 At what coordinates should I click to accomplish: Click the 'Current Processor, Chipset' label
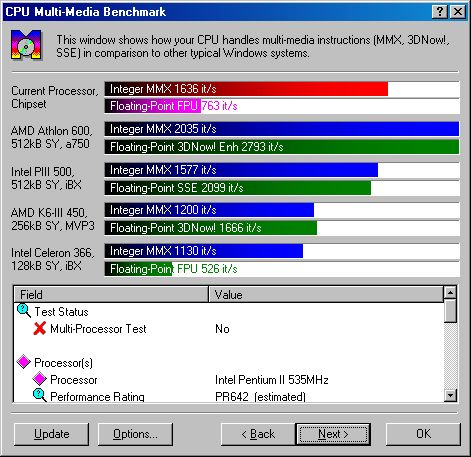(x=55, y=97)
